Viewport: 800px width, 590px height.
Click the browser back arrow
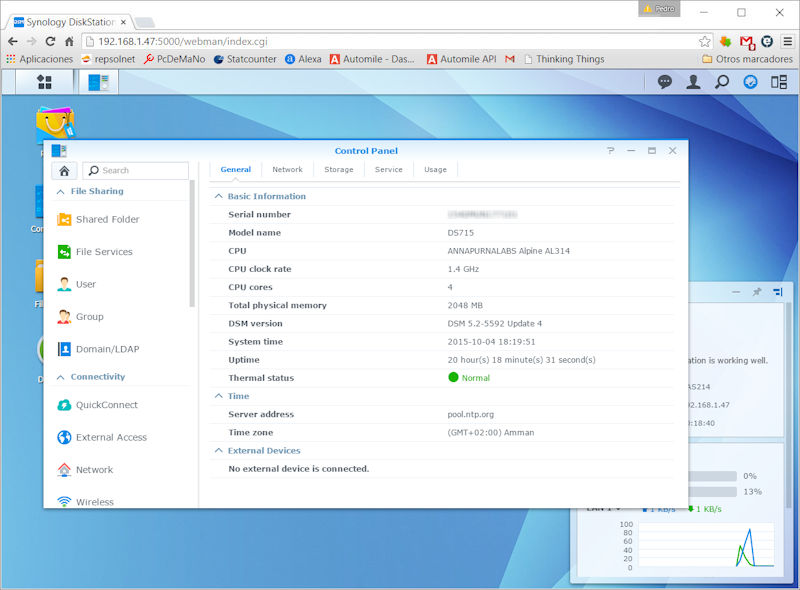click(x=13, y=41)
